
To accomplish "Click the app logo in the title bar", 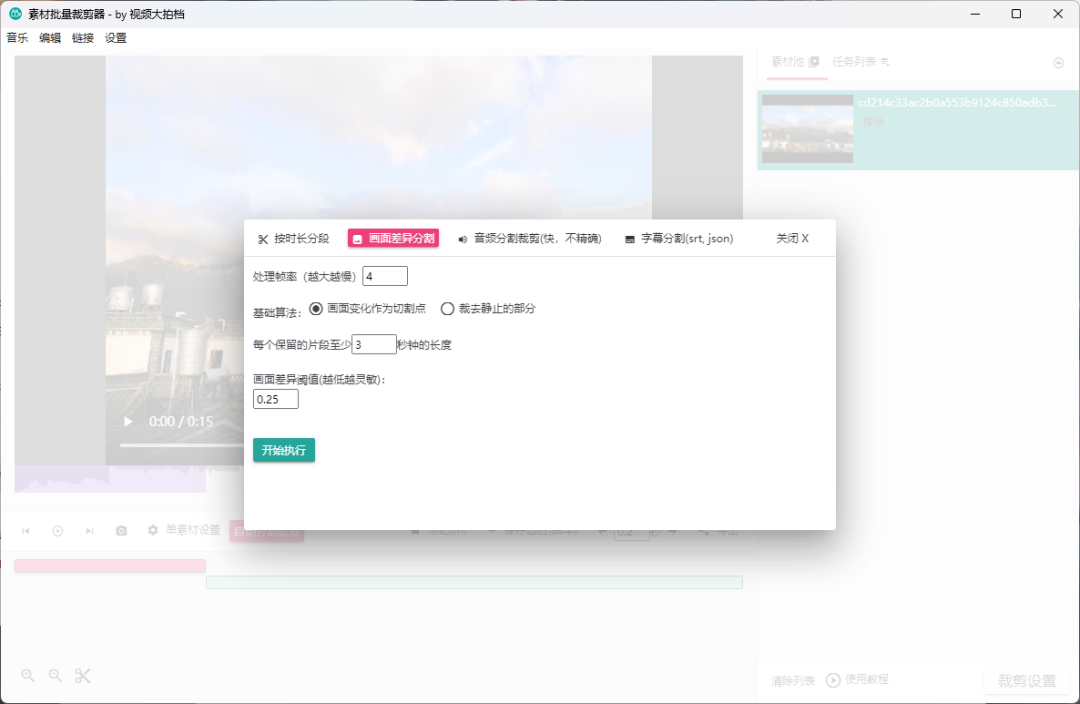I will 15,14.
